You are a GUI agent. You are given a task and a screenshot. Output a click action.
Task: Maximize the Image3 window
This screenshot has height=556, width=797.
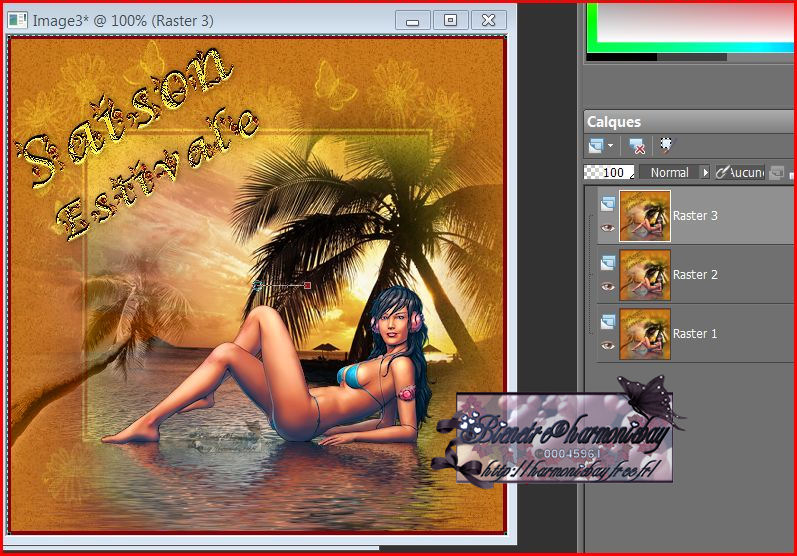[450, 20]
